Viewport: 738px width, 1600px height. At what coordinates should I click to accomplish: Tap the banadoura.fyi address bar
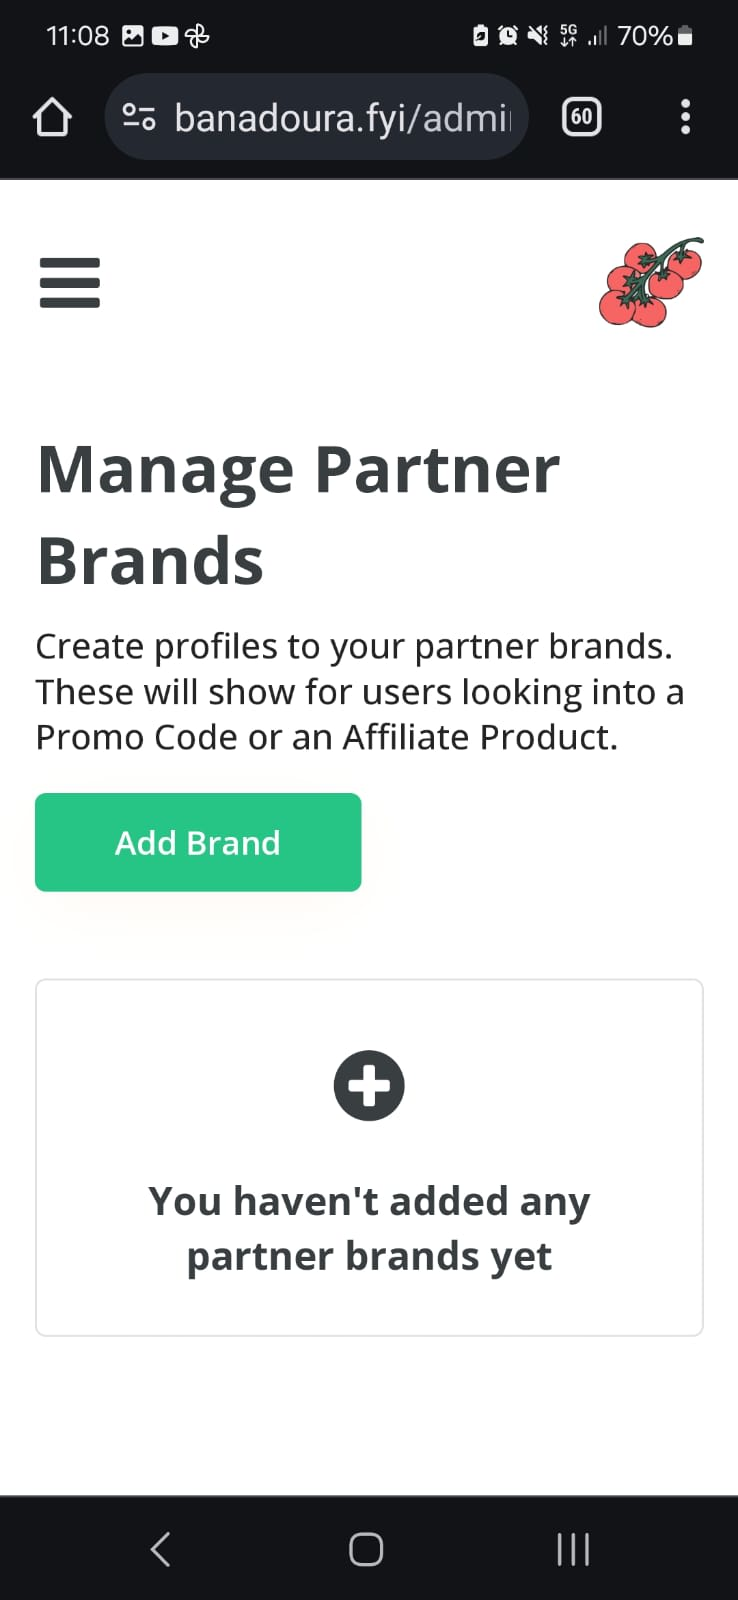click(316, 117)
